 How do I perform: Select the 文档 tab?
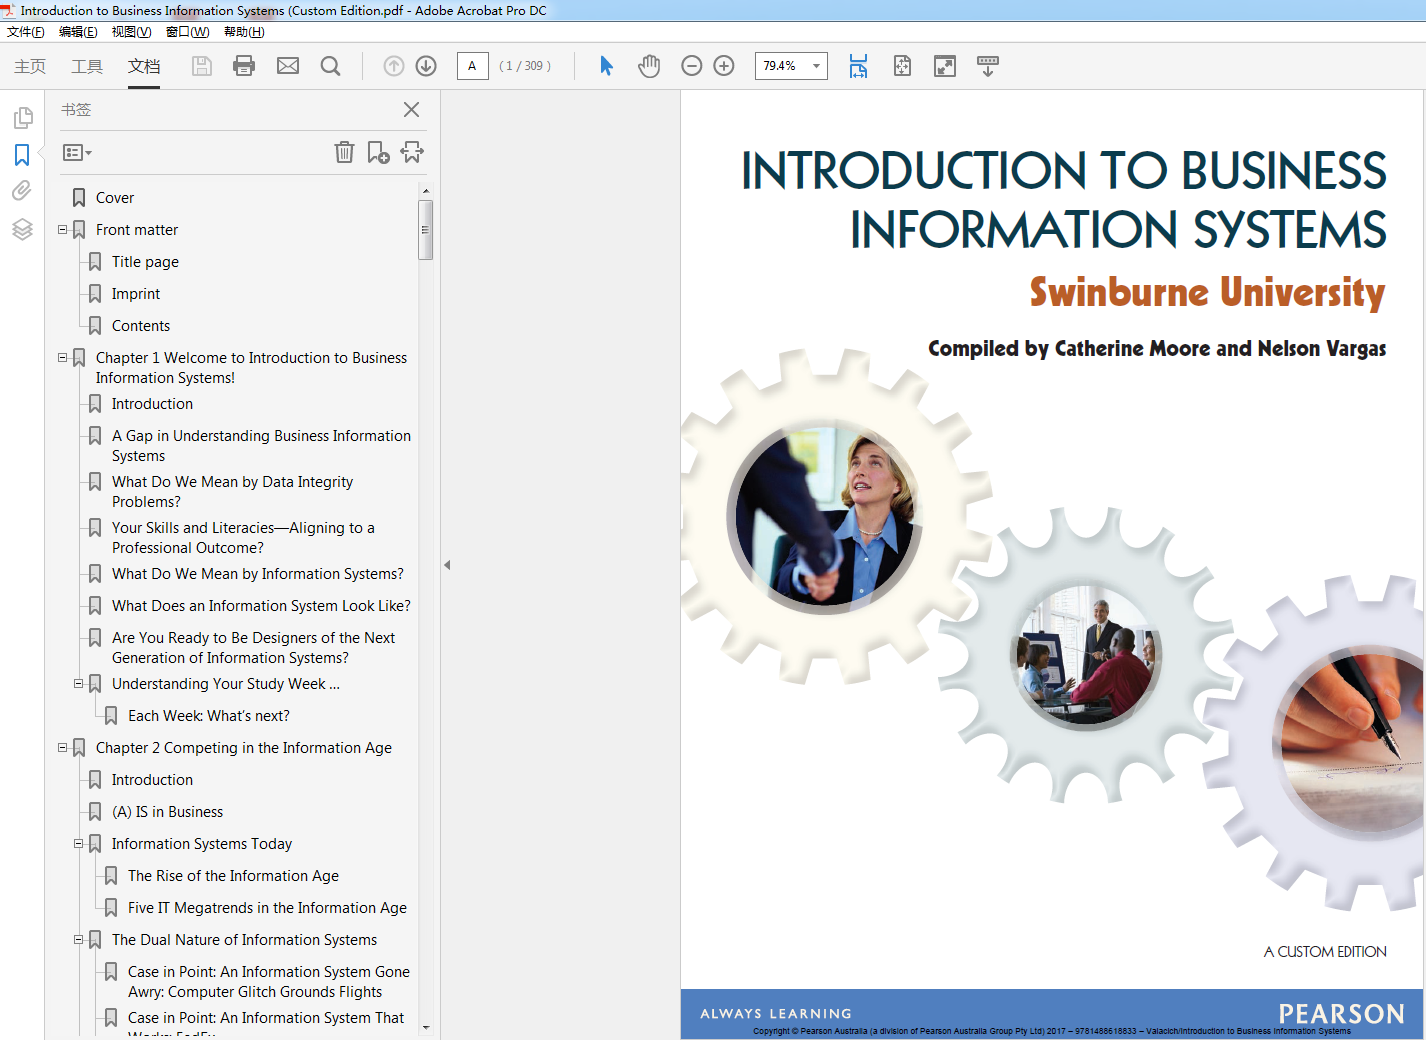[144, 66]
